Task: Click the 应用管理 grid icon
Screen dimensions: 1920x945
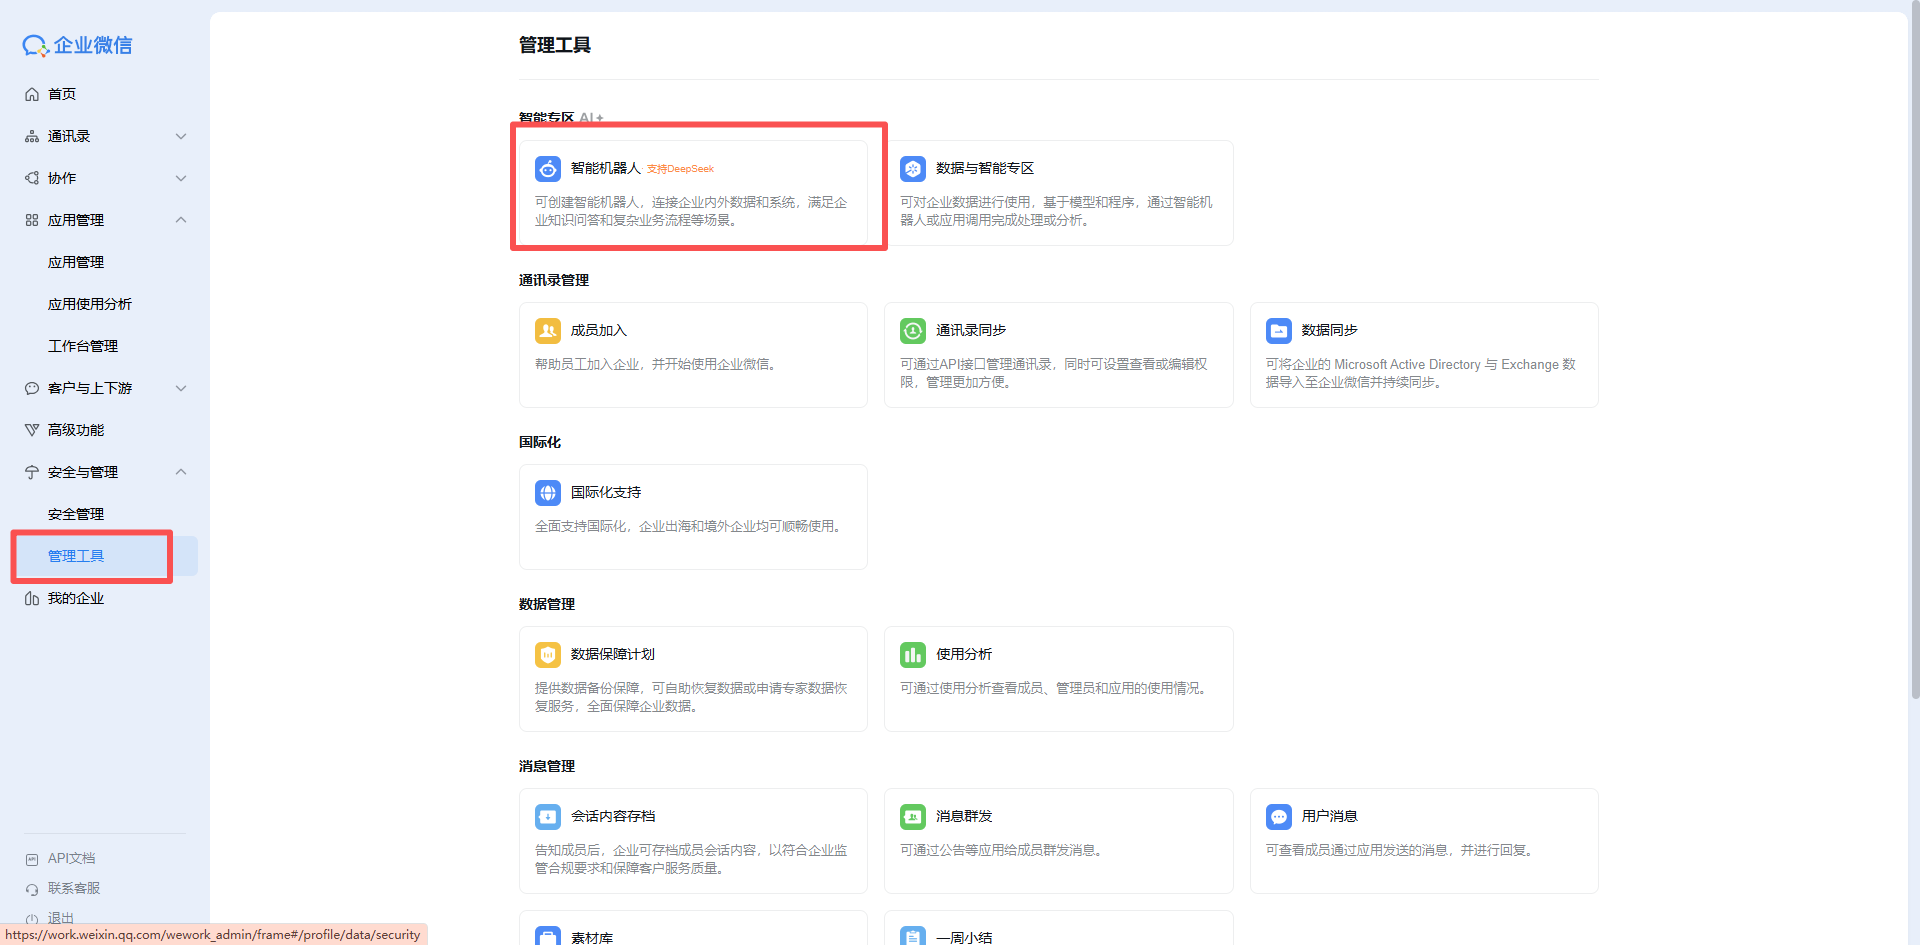Action: [32, 220]
